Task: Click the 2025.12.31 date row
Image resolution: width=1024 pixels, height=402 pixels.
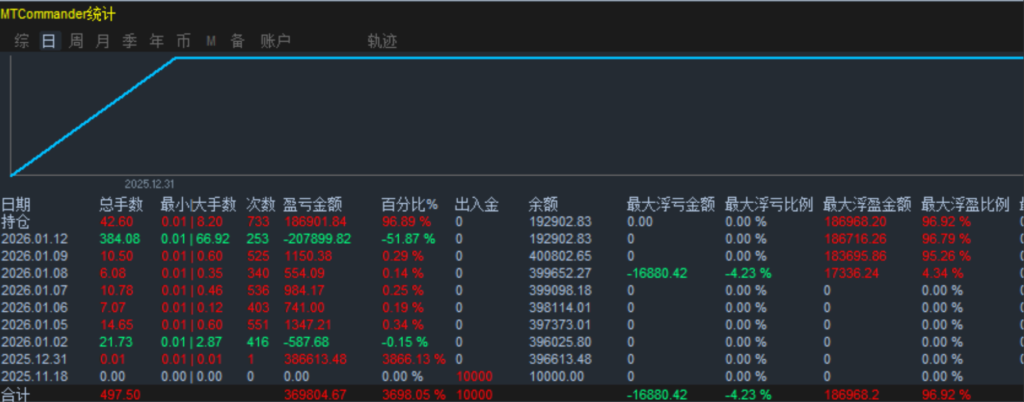Action: 32,358
